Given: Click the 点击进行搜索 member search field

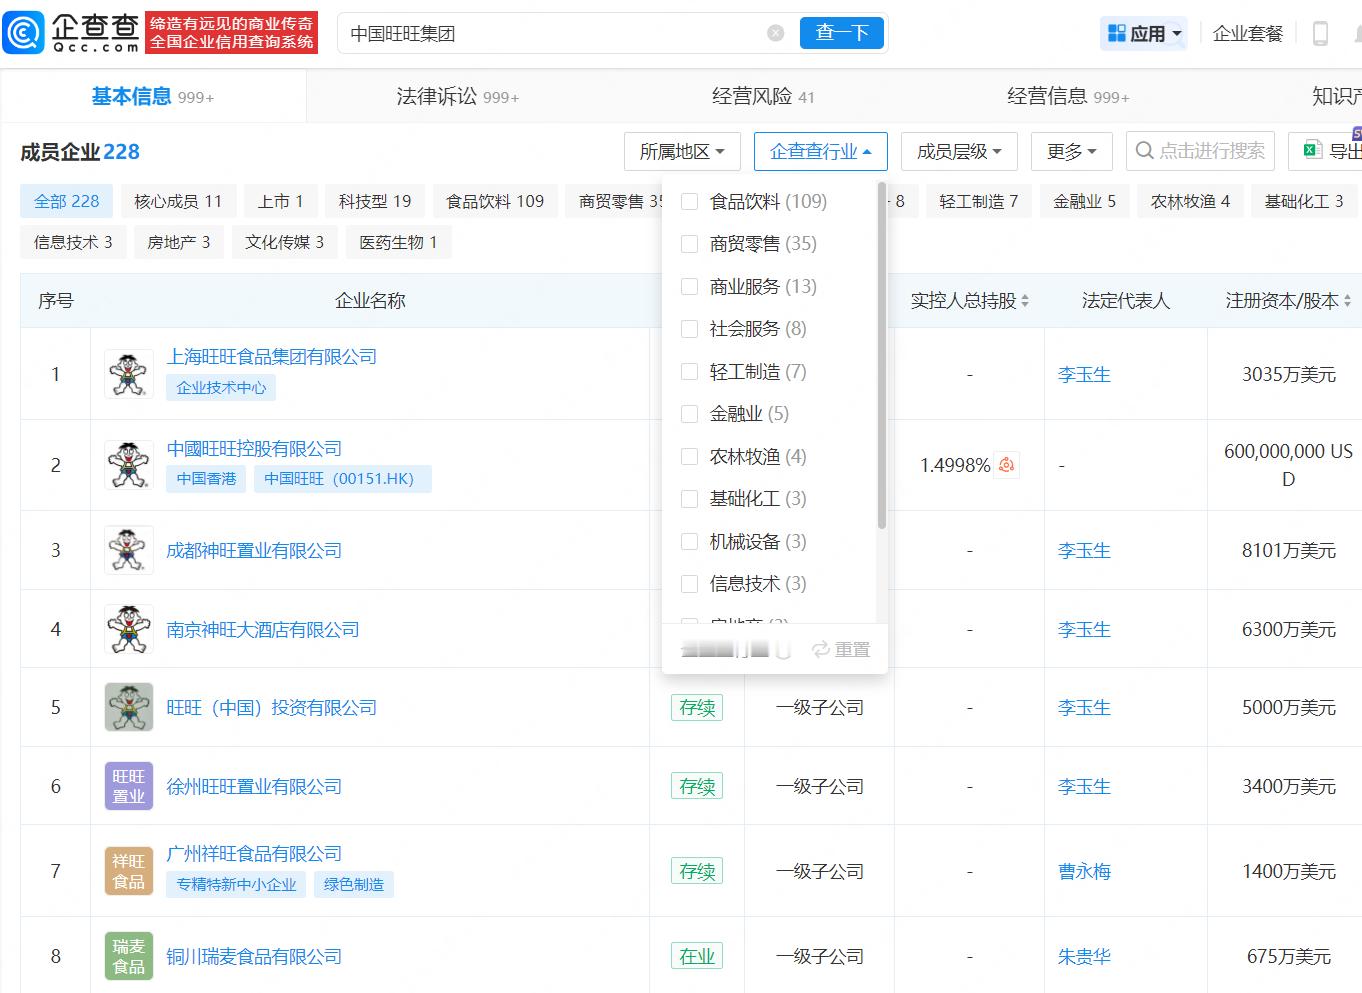Looking at the screenshot, I should point(1200,151).
